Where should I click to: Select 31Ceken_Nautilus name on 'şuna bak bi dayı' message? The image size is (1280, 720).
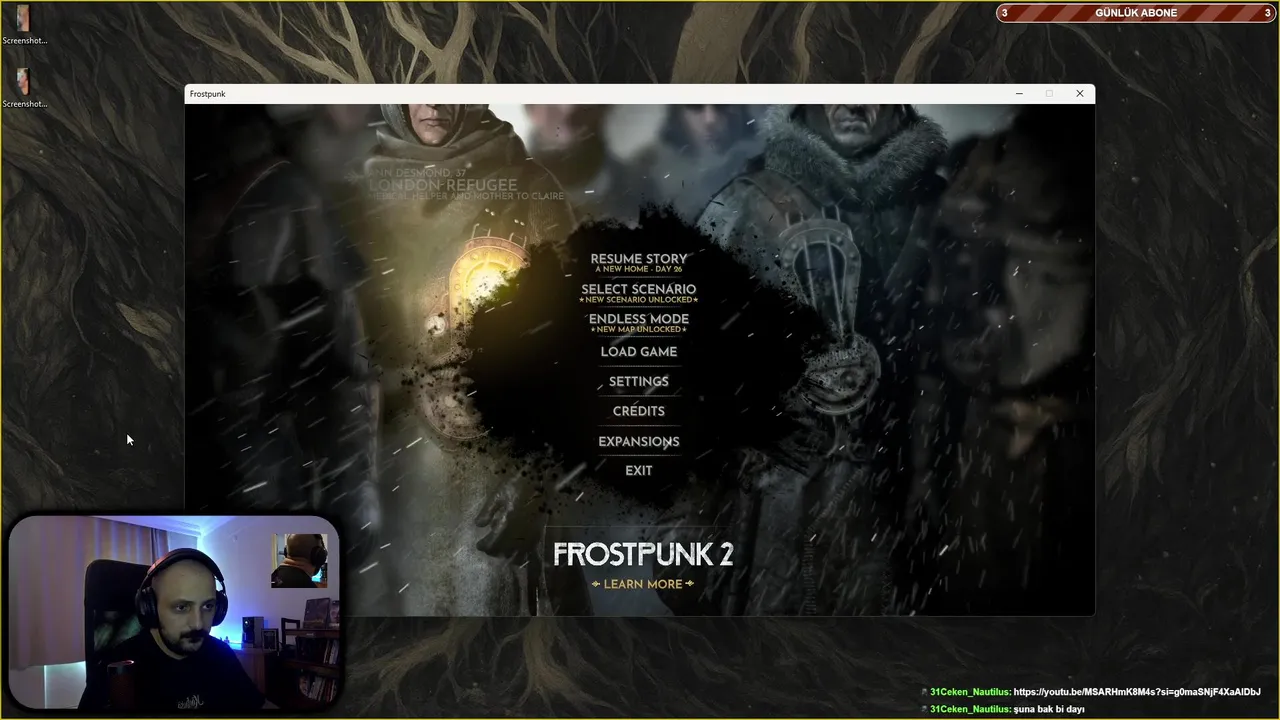pyautogui.click(x=969, y=709)
